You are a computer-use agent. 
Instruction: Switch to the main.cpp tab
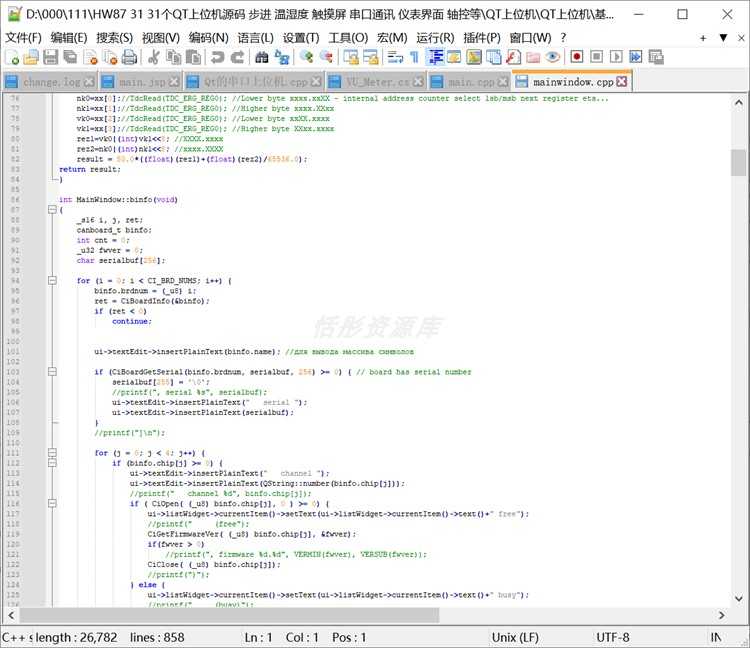(x=469, y=82)
